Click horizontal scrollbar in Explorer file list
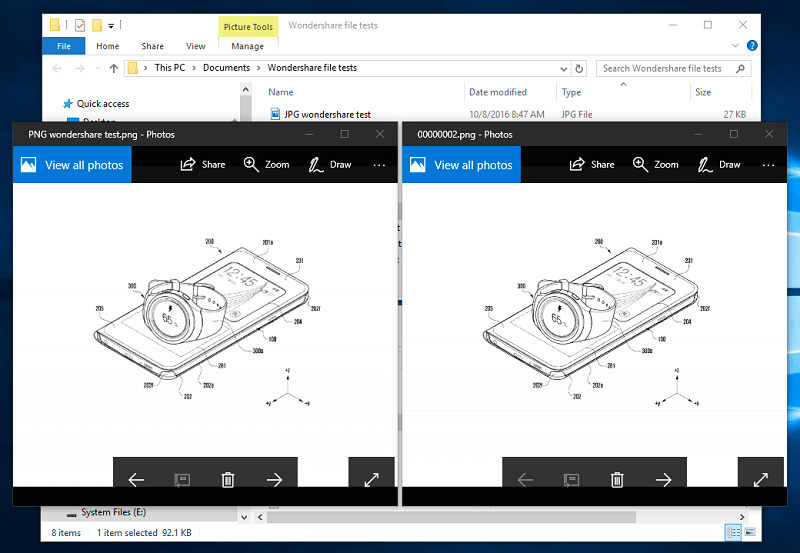The image size is (800, 553). click(452, 517)
